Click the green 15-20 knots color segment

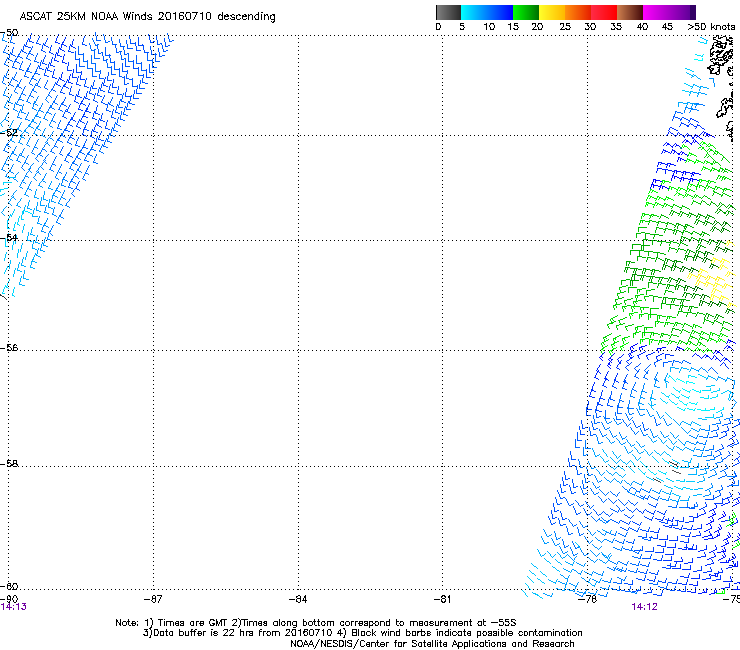(x=526, y=12)
